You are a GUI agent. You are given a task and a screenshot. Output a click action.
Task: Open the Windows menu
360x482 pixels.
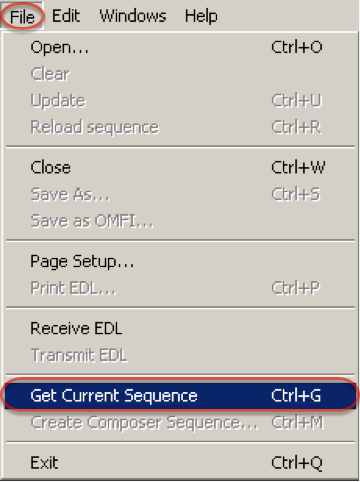point(133,16)
